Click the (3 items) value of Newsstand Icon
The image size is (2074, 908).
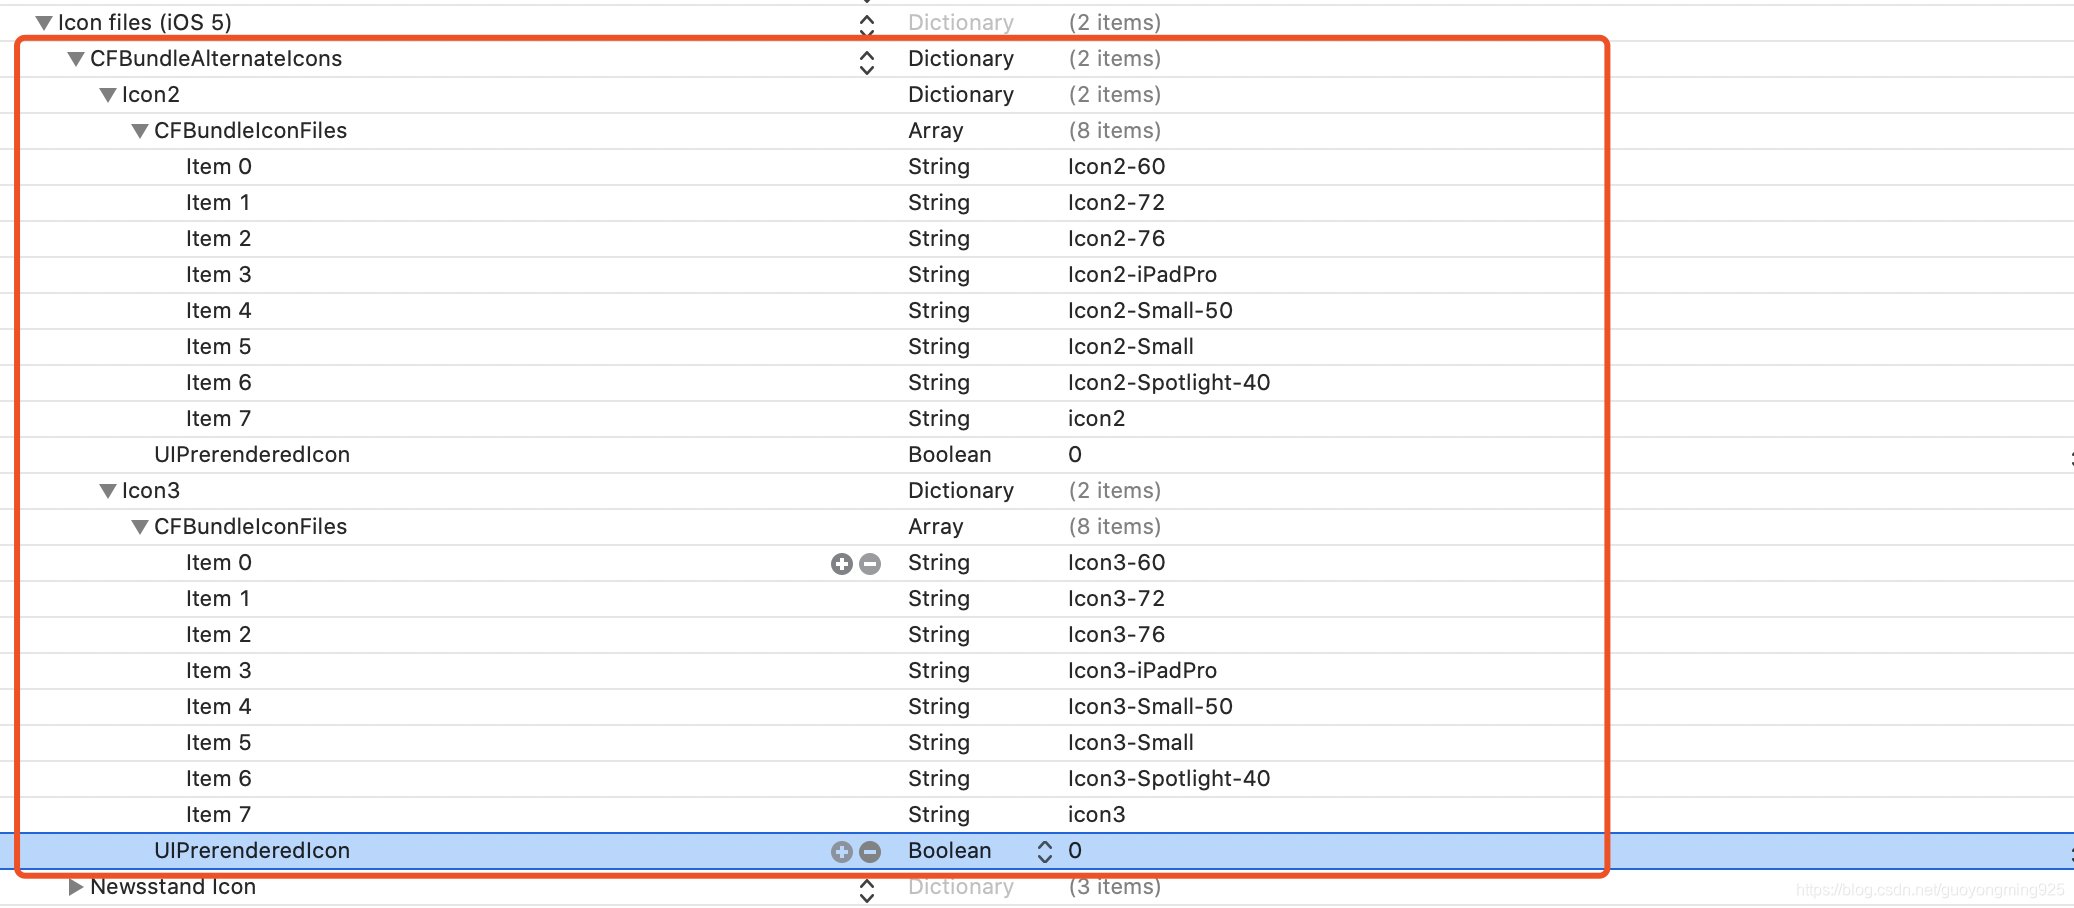[1115, 887]
